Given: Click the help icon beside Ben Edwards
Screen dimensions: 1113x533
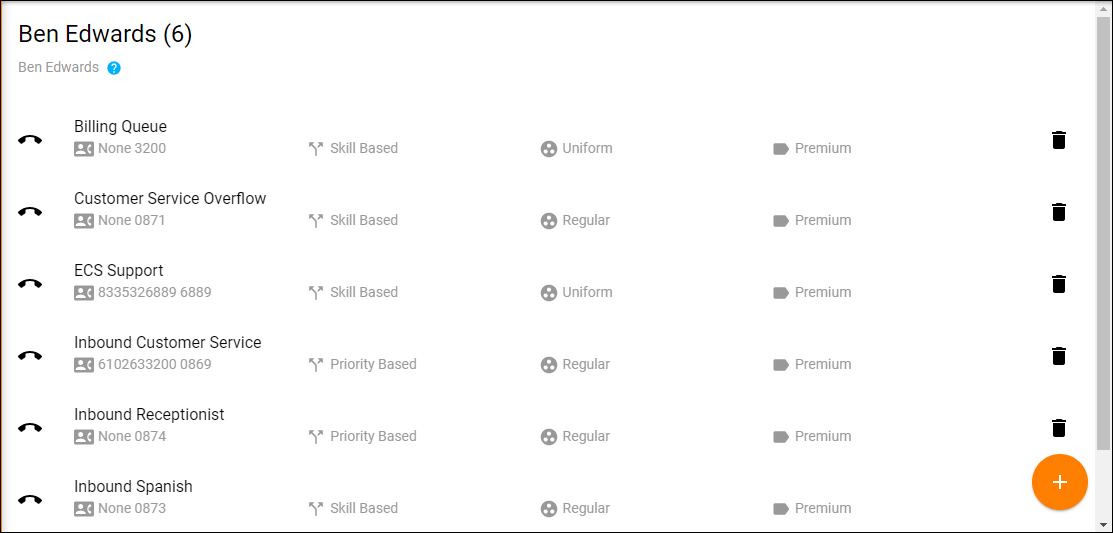Looking at the screenshot, I should 114,68.
